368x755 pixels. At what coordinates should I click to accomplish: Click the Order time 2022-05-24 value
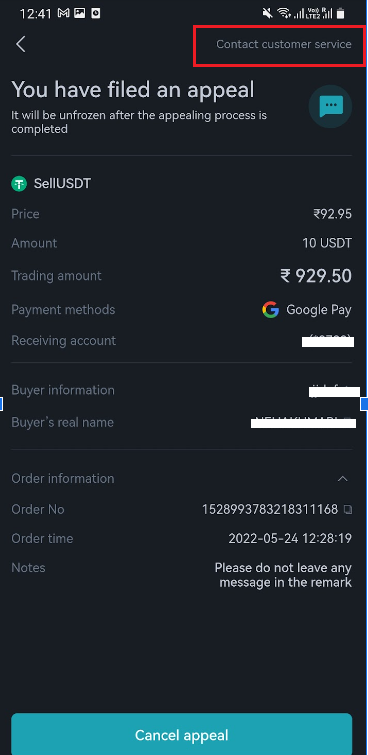click(x=290, y=538)
